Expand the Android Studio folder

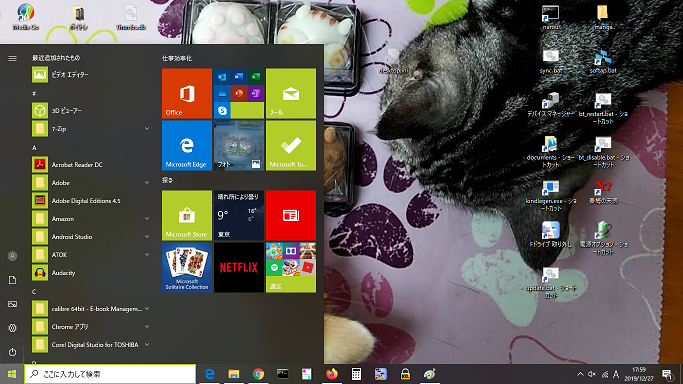[91, 237]
